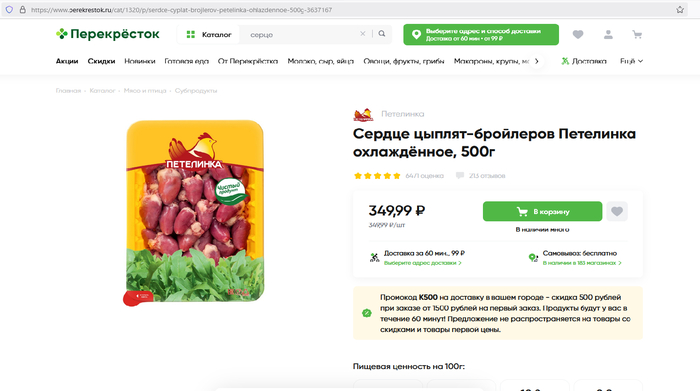
Task: Click the chicken hearts product image
Action: pos(195,213)
